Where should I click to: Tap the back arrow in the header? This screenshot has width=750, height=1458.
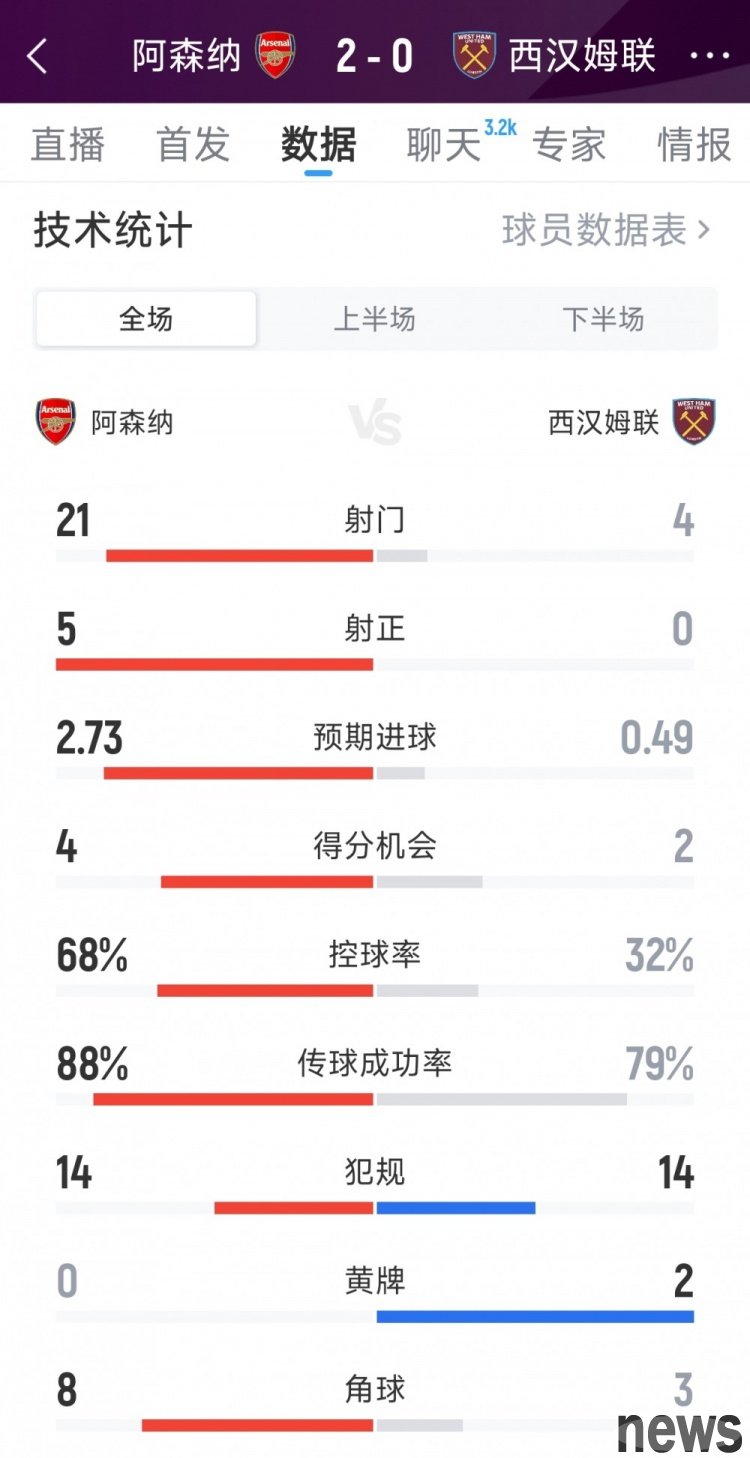(x=37, y=56)
